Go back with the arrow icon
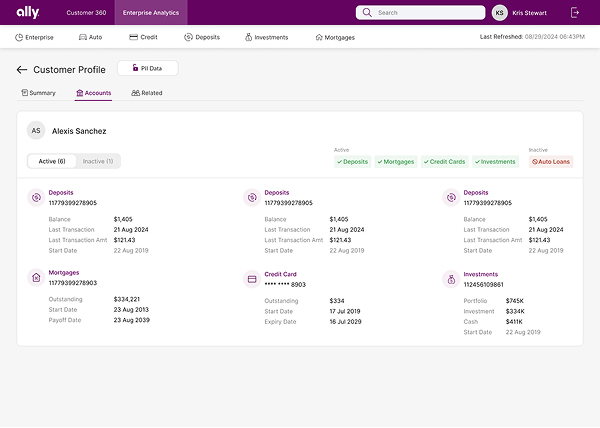The height and width of the screenshot is (428, 600). click(22, 70)
